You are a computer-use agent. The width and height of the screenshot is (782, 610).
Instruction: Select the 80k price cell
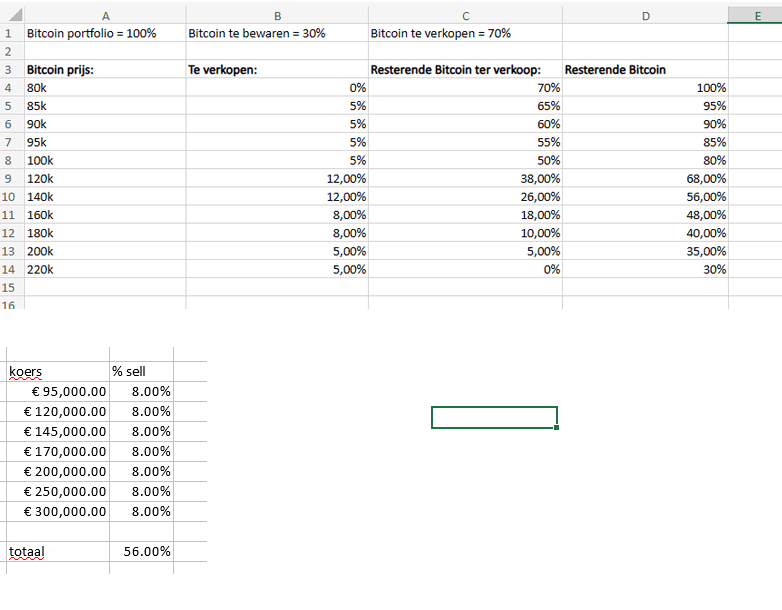(x=105, y=88)
